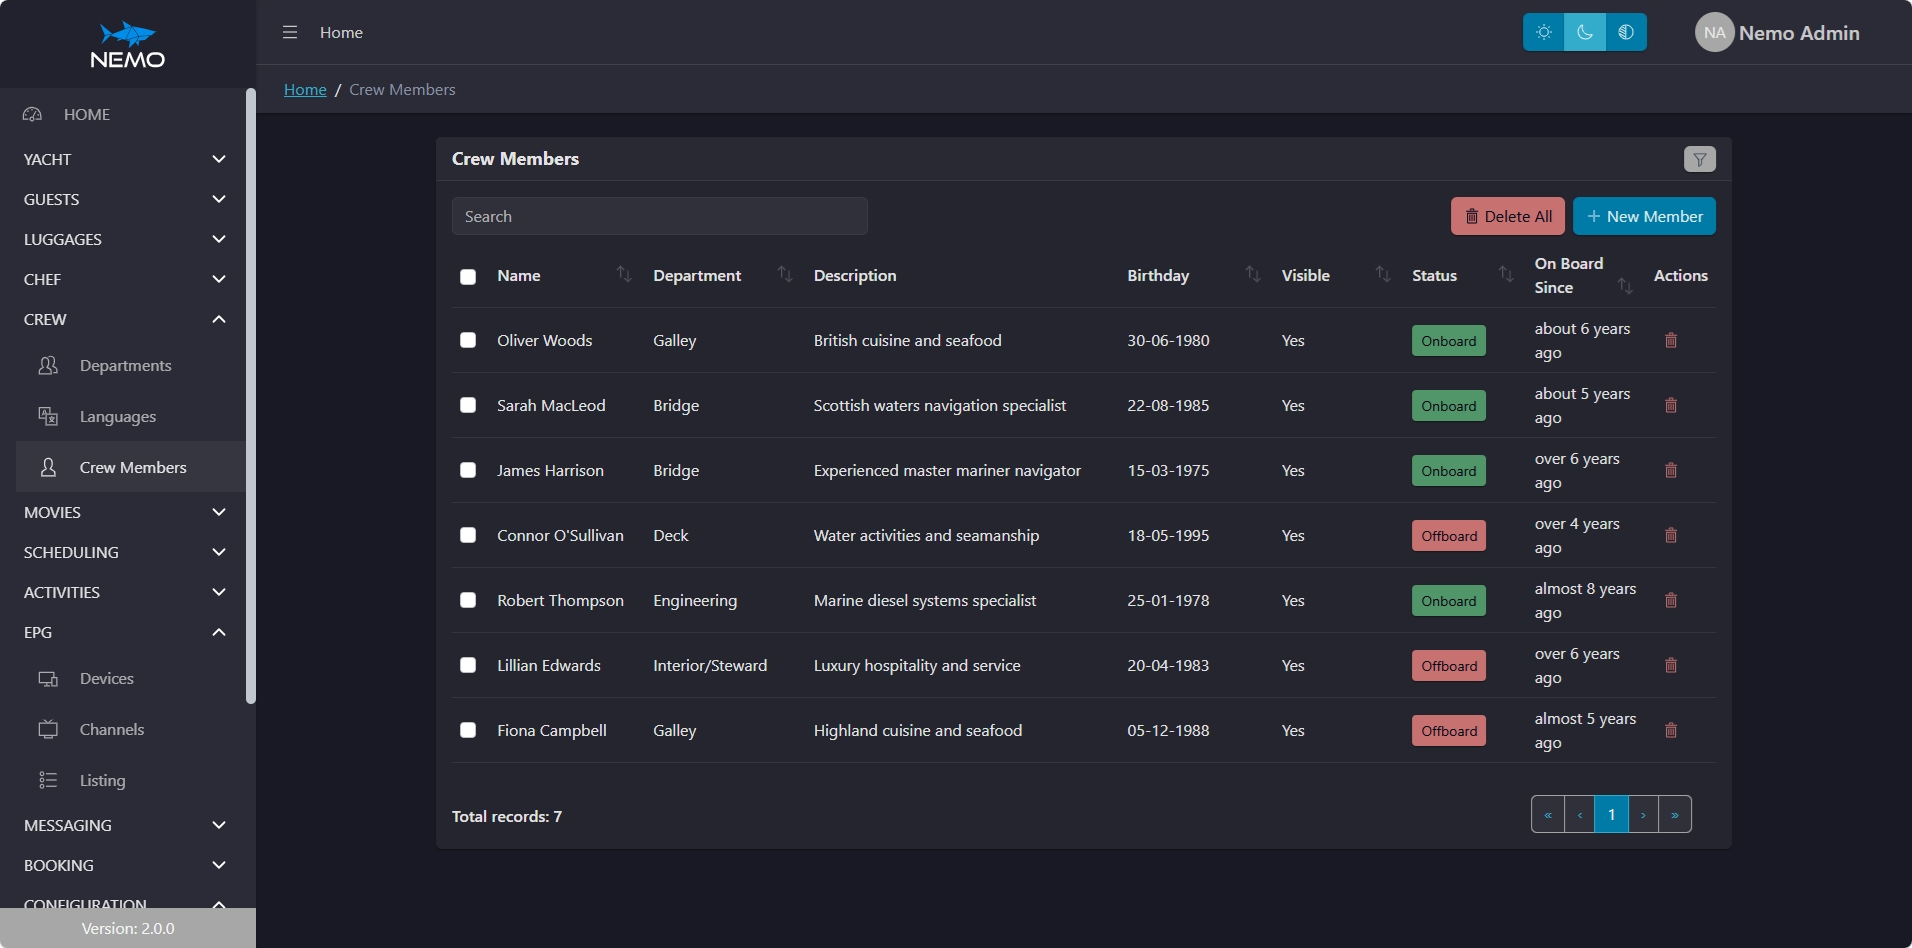This screenshot has height=948, width=1912.
Task: Go to first page double-arrow
Action: click(1548, 814)
